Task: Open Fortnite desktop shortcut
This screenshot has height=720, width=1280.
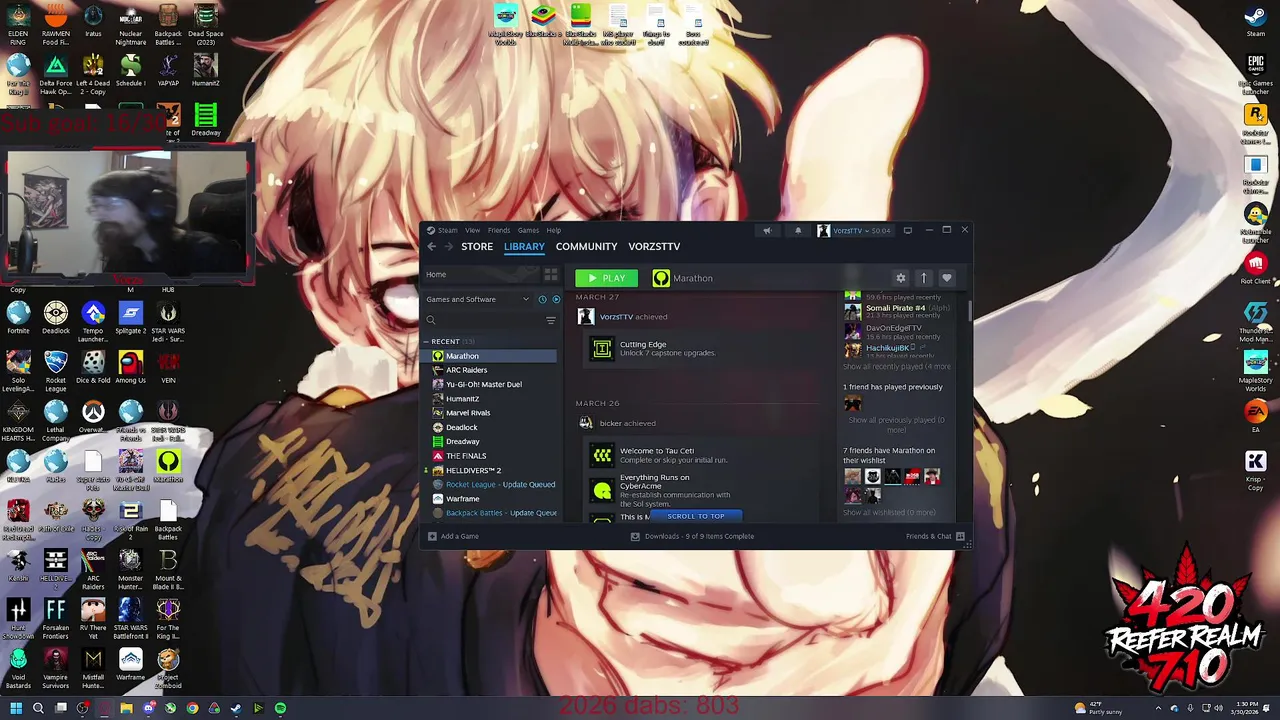Action: point(18,318)
